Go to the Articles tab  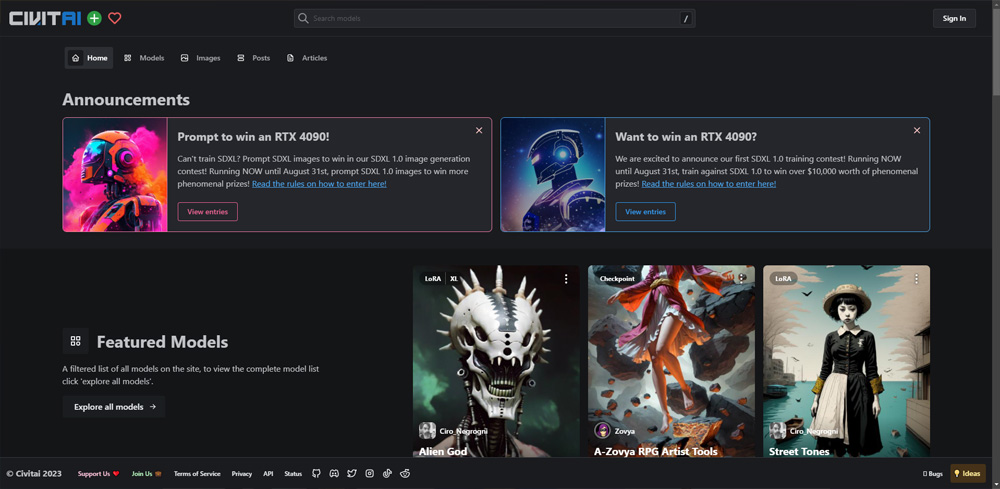[307, 58]
